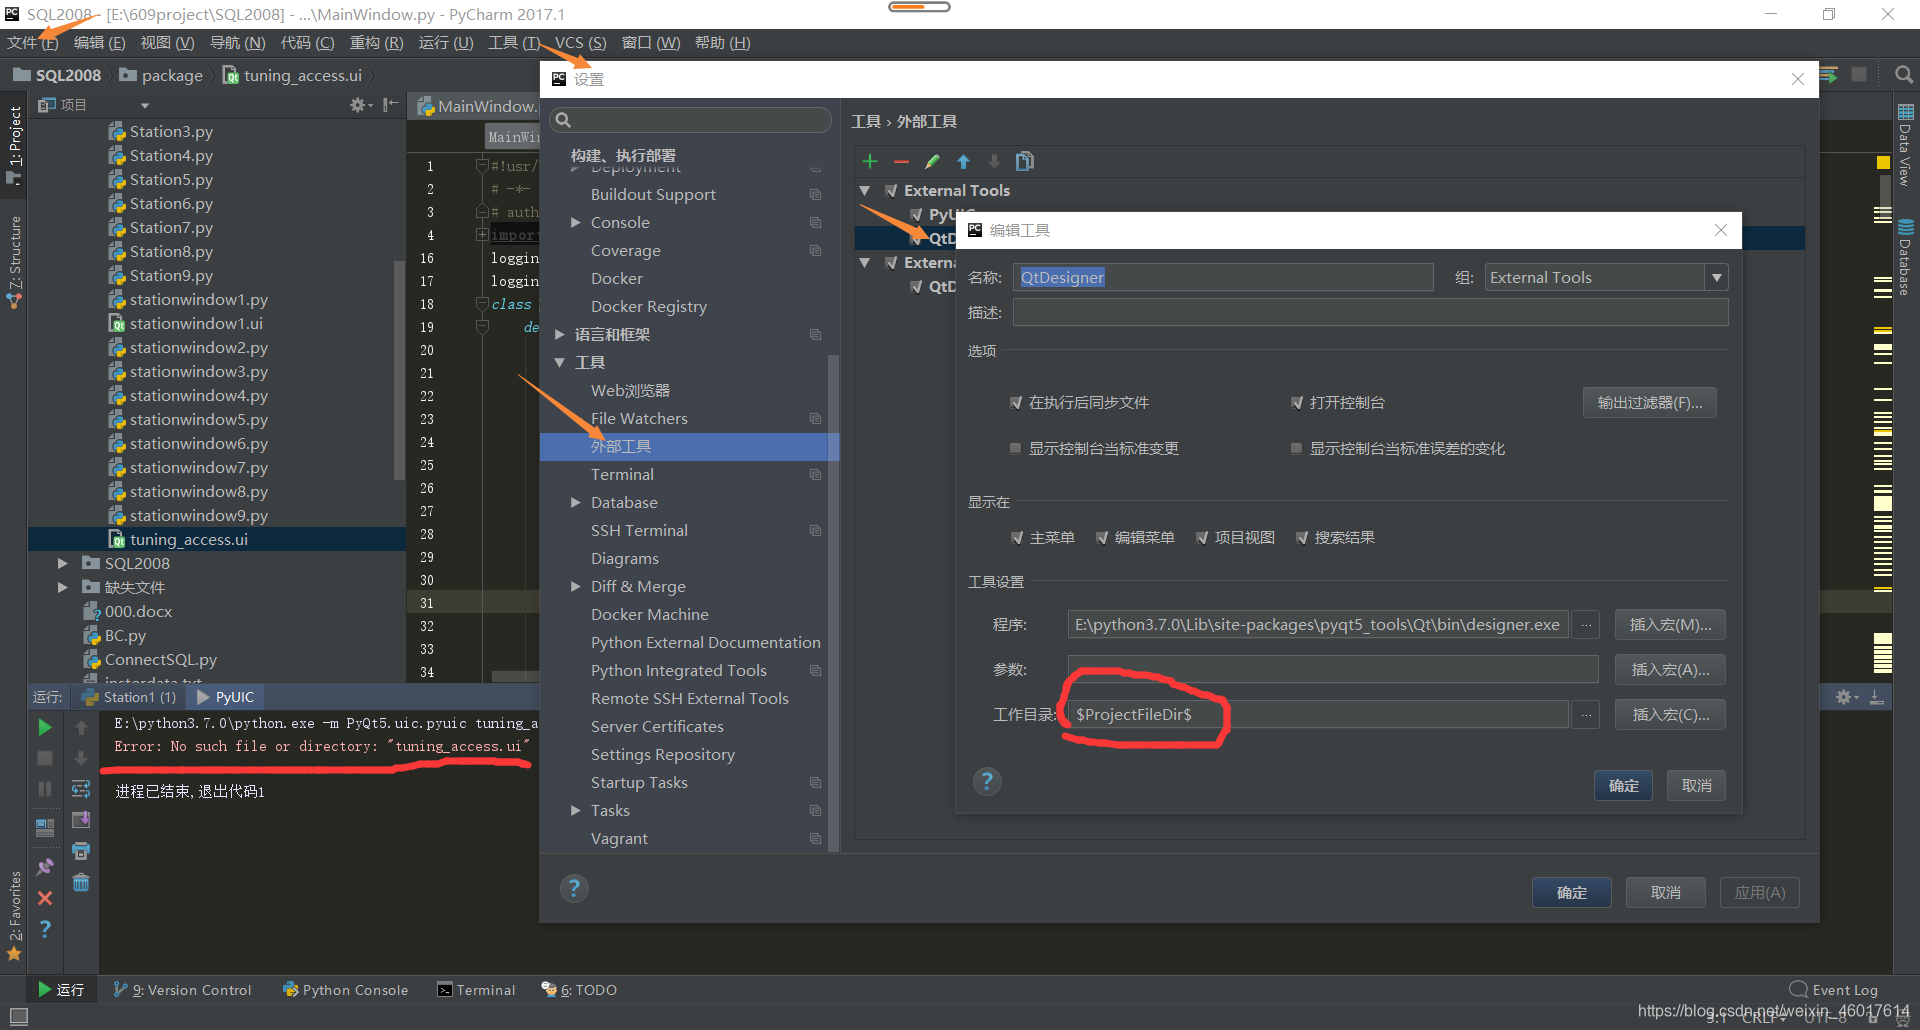1920x1030 pixels.
Task: Close the run tab with red X icon
Action: pos(45,898)
